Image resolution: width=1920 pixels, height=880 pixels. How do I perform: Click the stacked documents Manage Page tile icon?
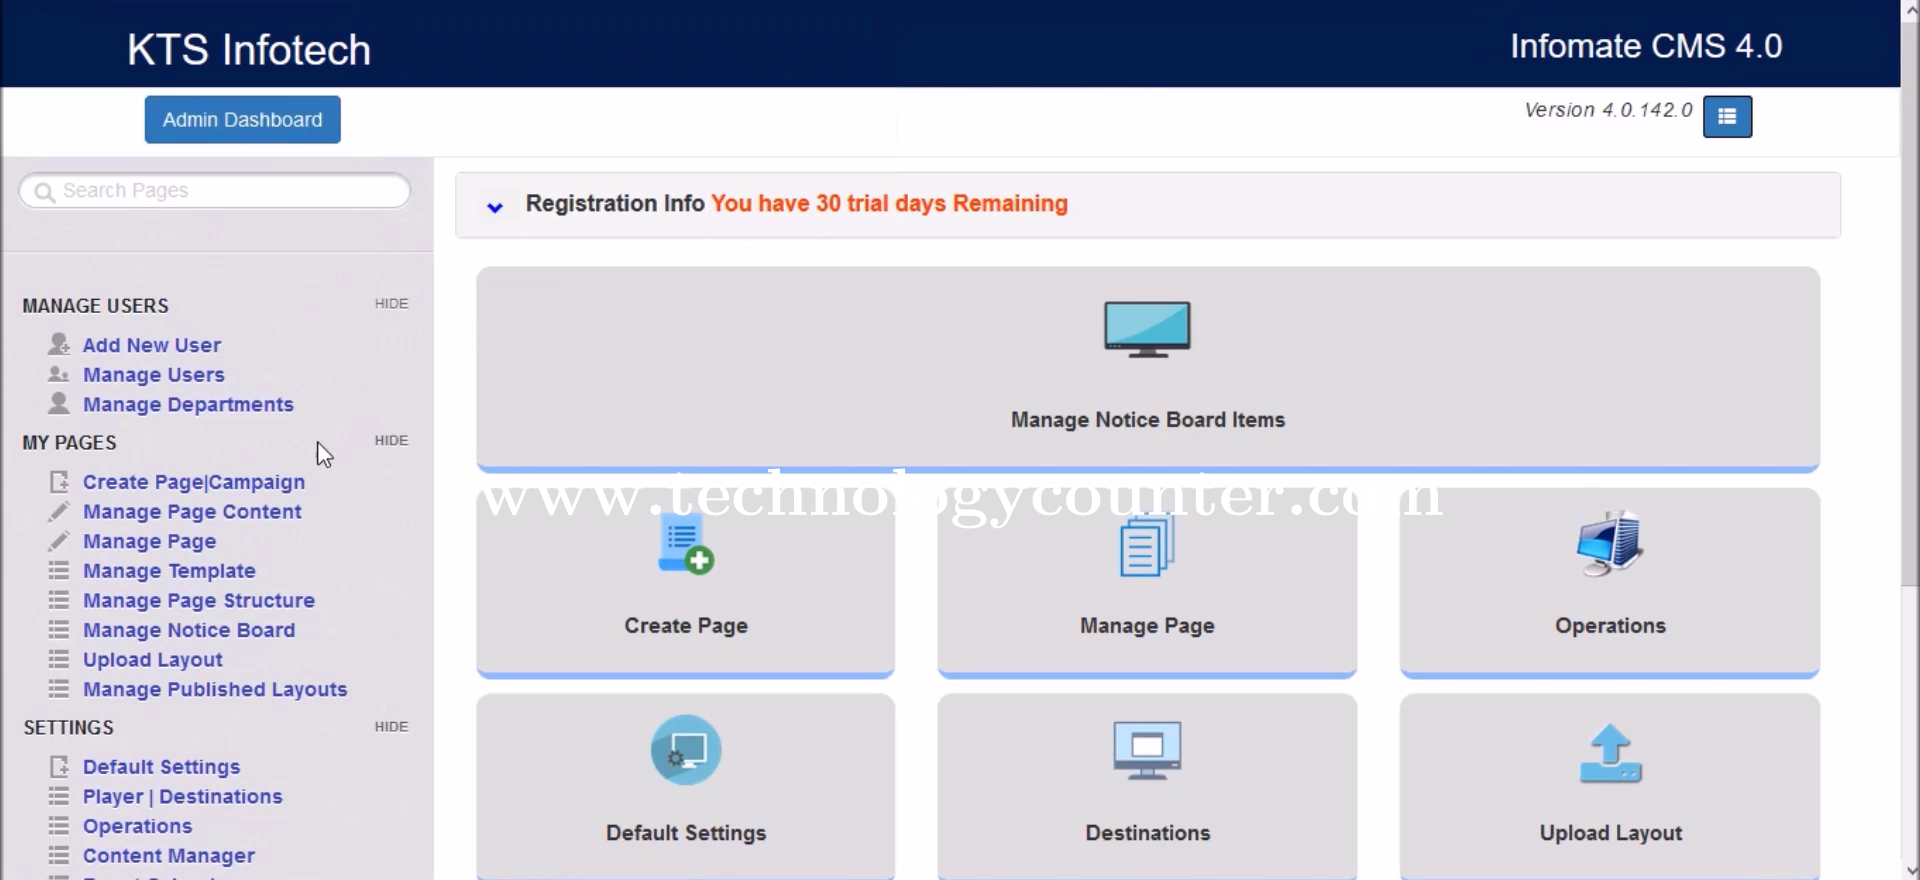coord(1146,545)
